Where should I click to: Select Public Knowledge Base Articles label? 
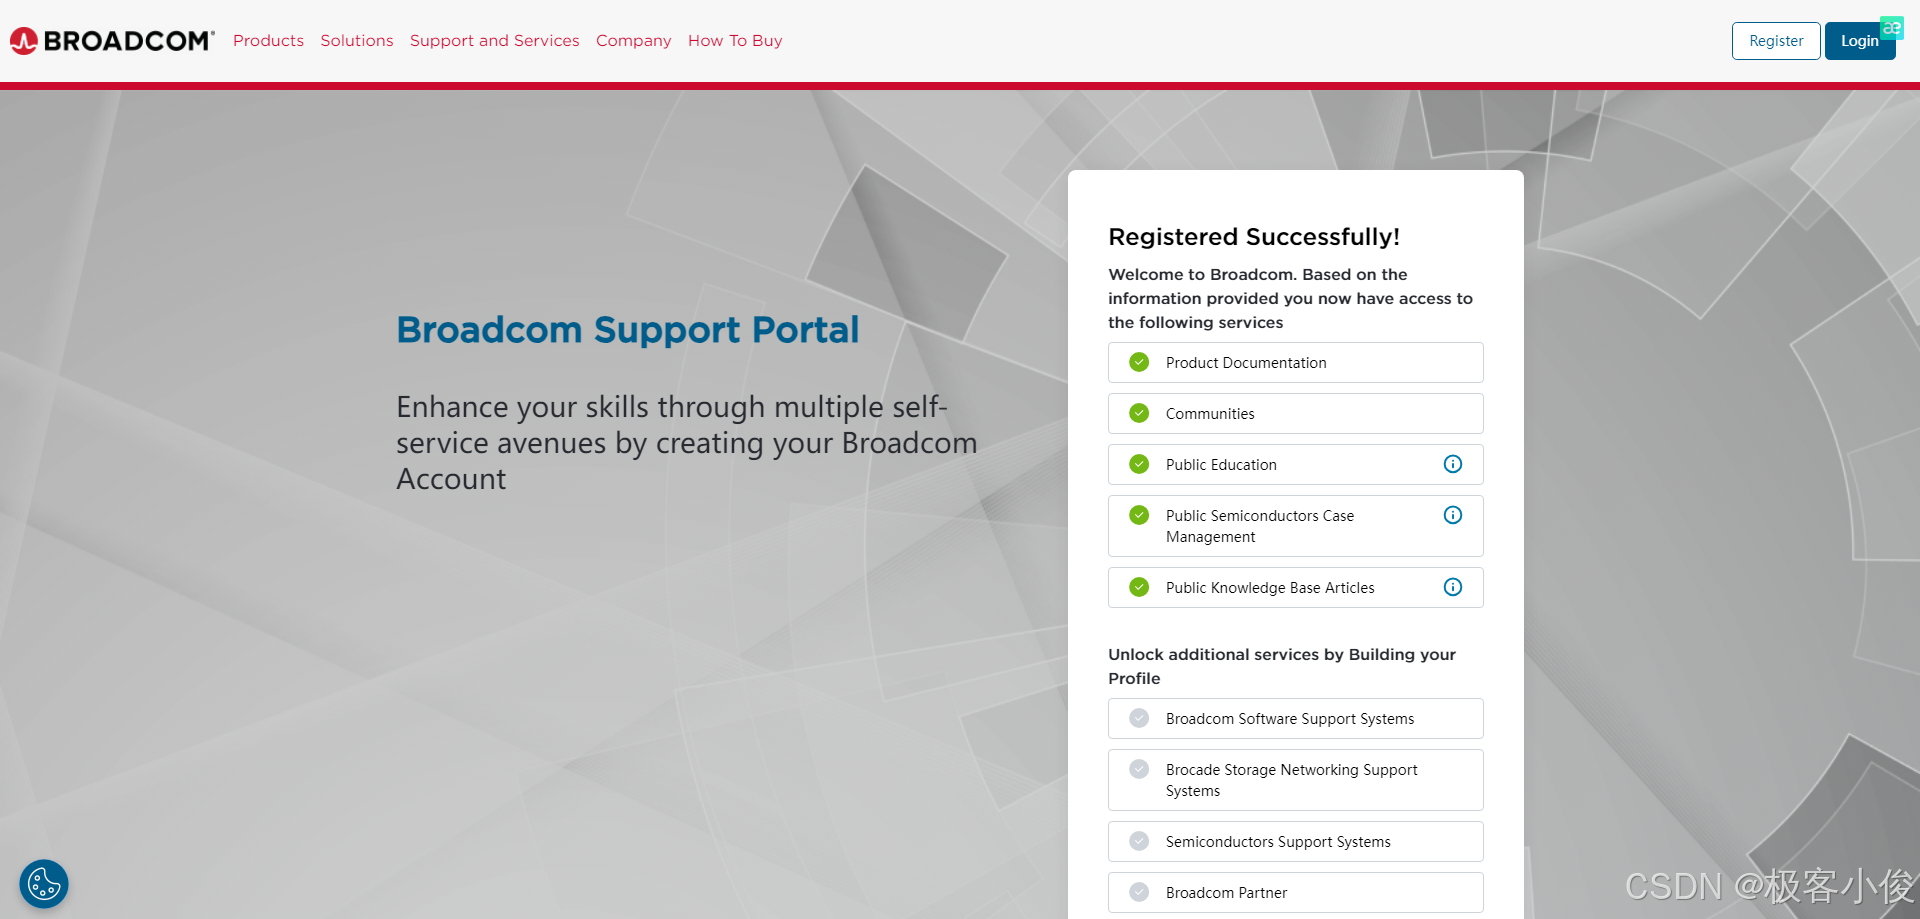click(1270, 588)
